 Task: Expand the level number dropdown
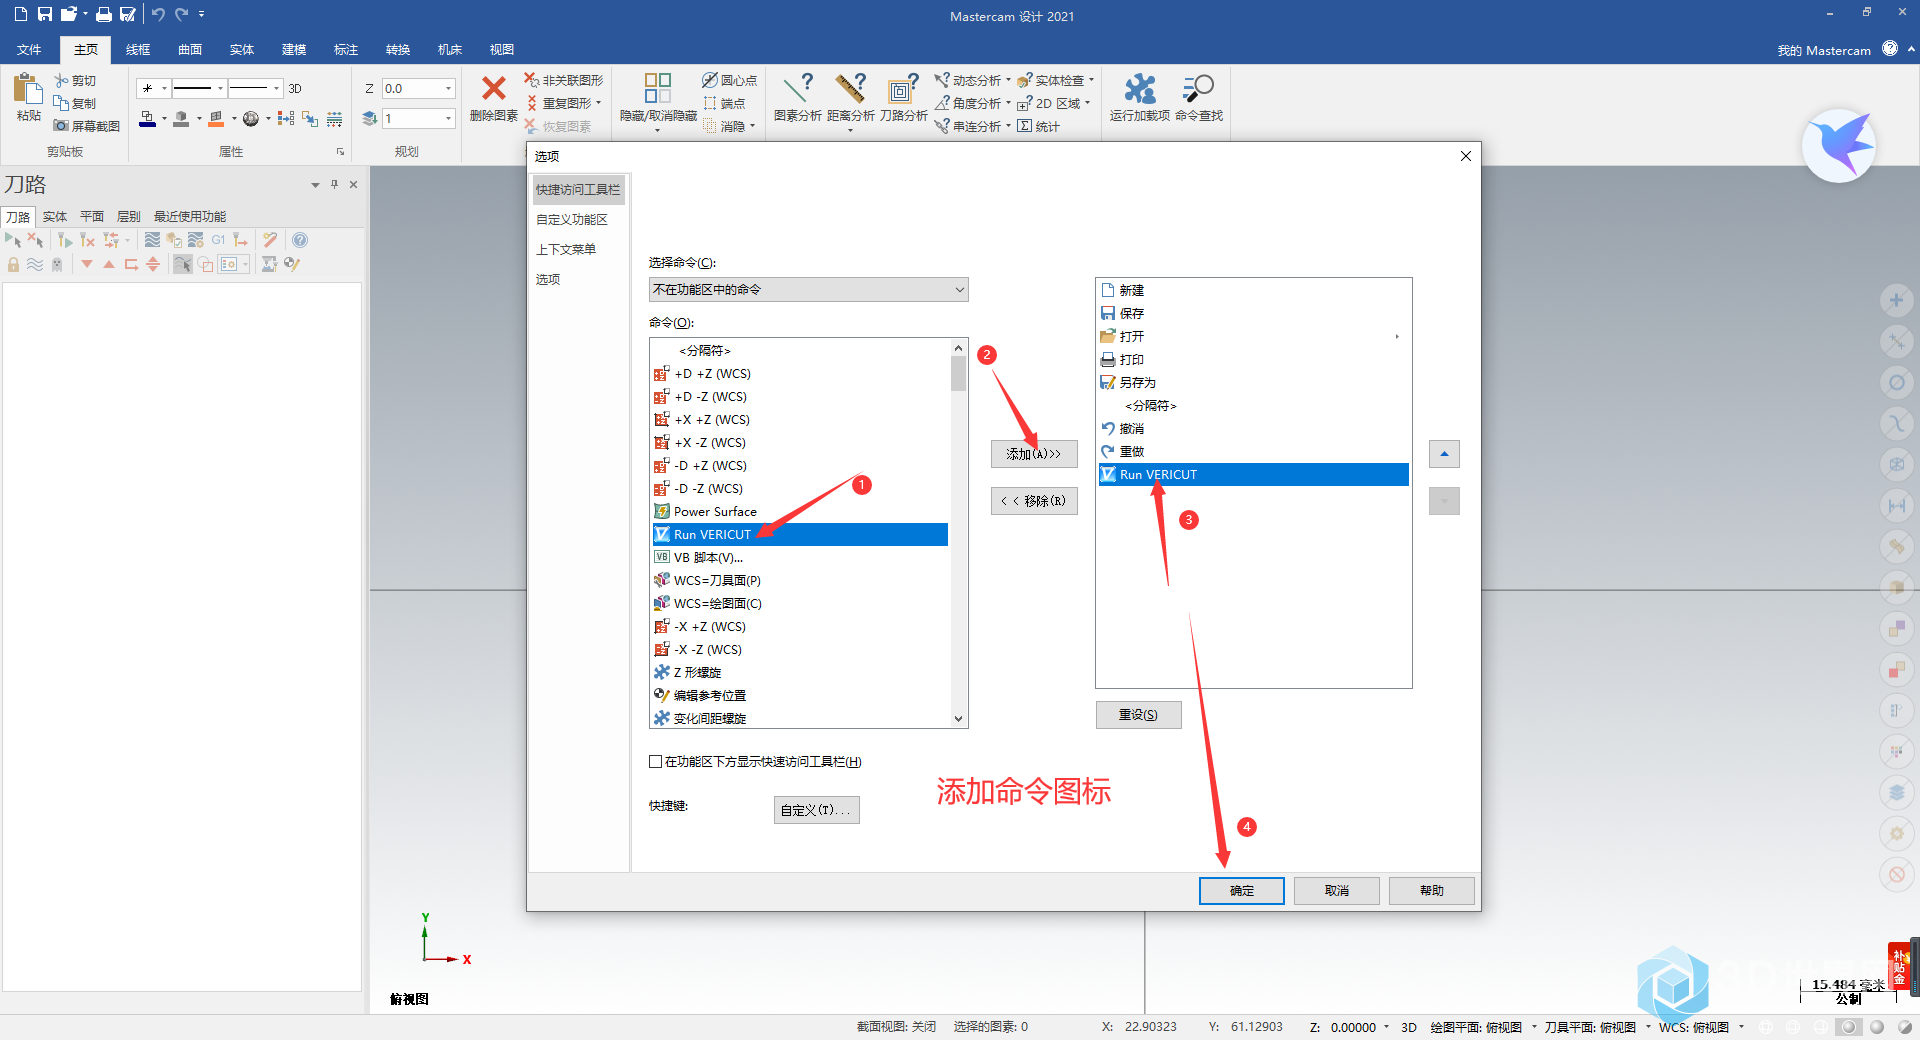(448, 119)
